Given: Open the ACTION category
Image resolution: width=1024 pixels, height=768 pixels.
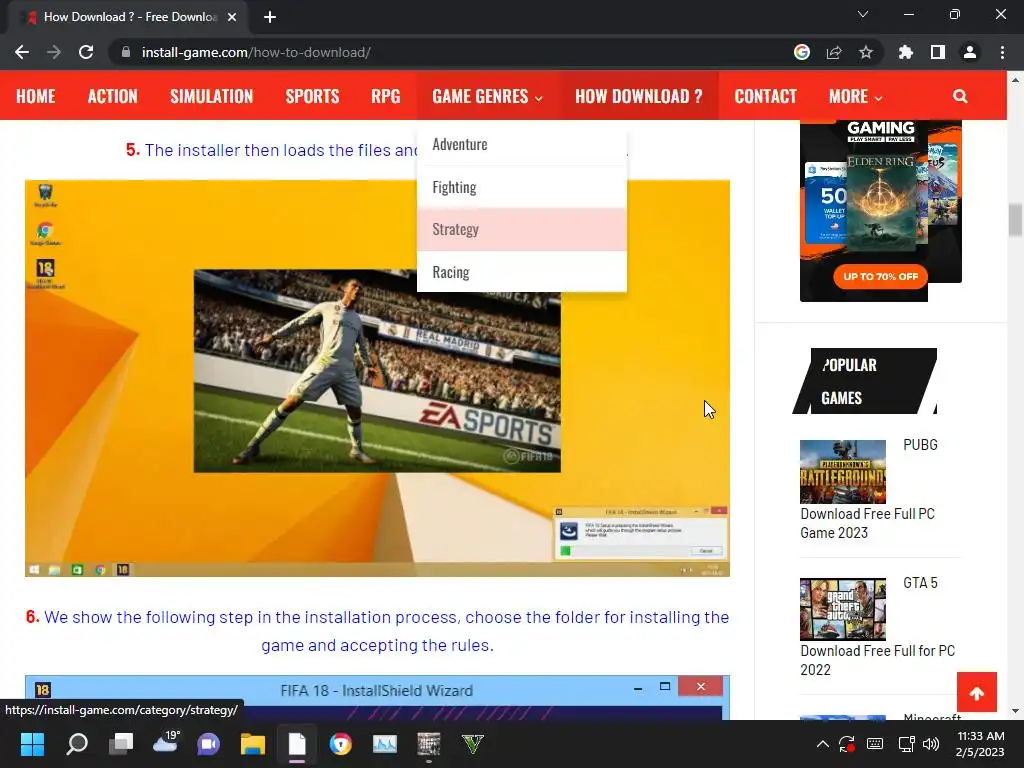Looking at the screenshot, I should (x=113, y=96).
